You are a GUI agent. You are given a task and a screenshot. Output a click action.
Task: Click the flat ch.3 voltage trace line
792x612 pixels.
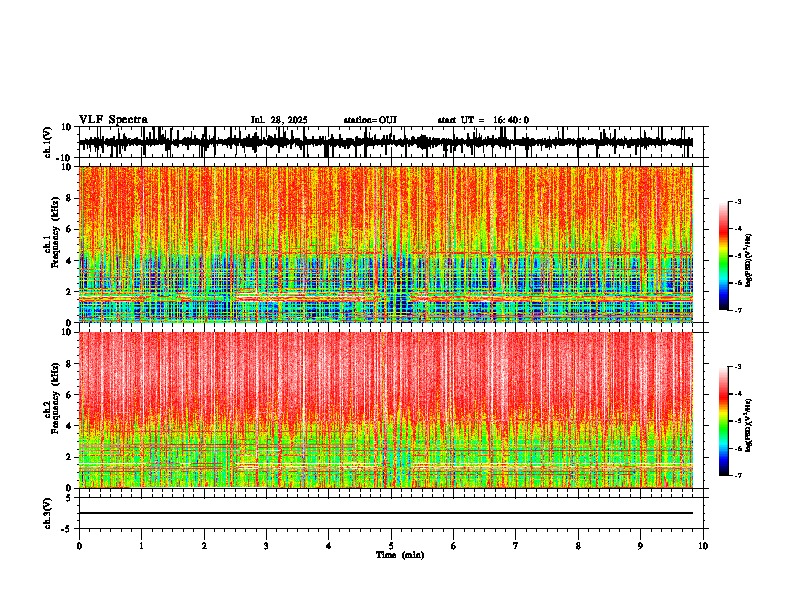(385, 513)
